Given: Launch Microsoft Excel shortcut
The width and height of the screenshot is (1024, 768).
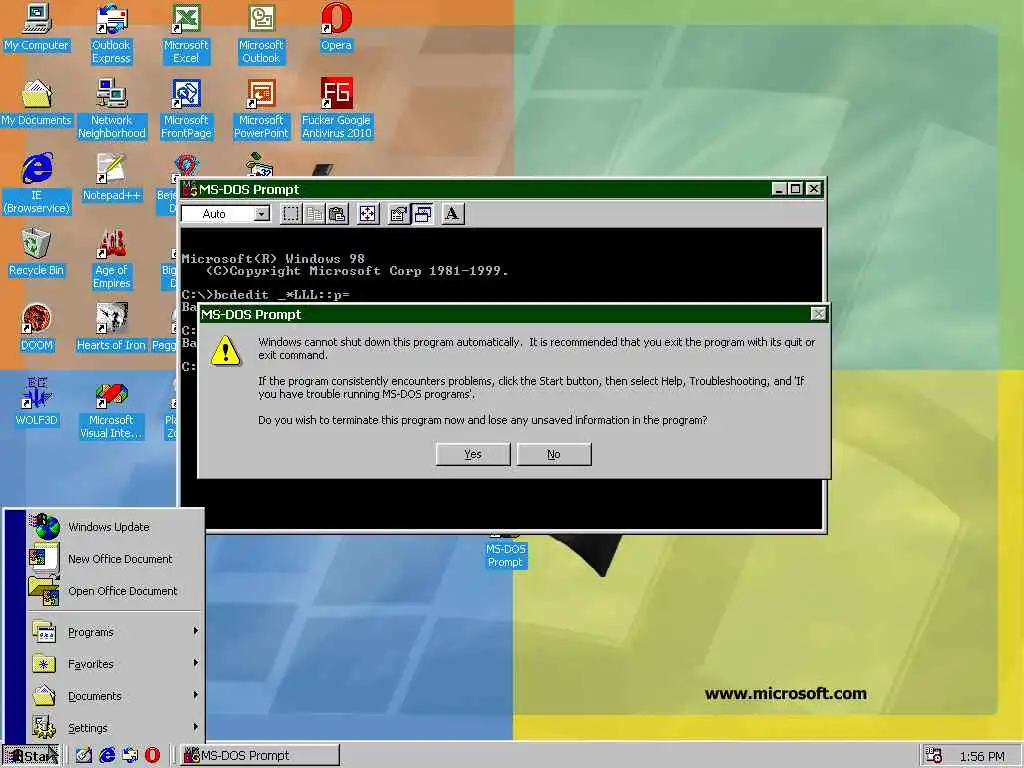Looking at the screenshot, I should click(186, 34).
